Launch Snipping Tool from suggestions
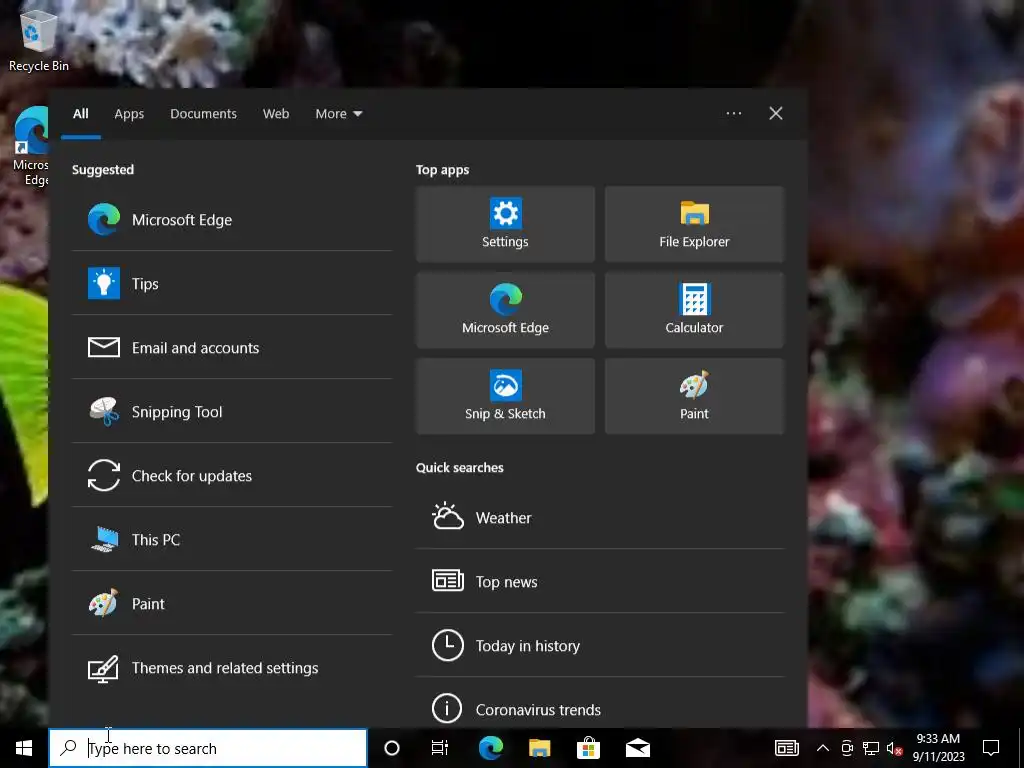 click(232, 411)
